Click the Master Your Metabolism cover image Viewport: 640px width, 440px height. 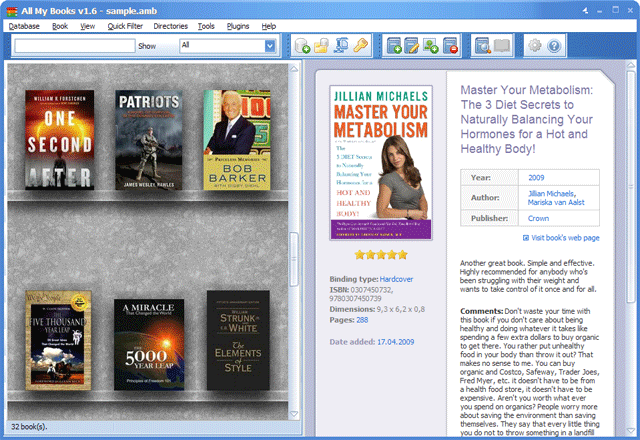click(x=381, y=162)
